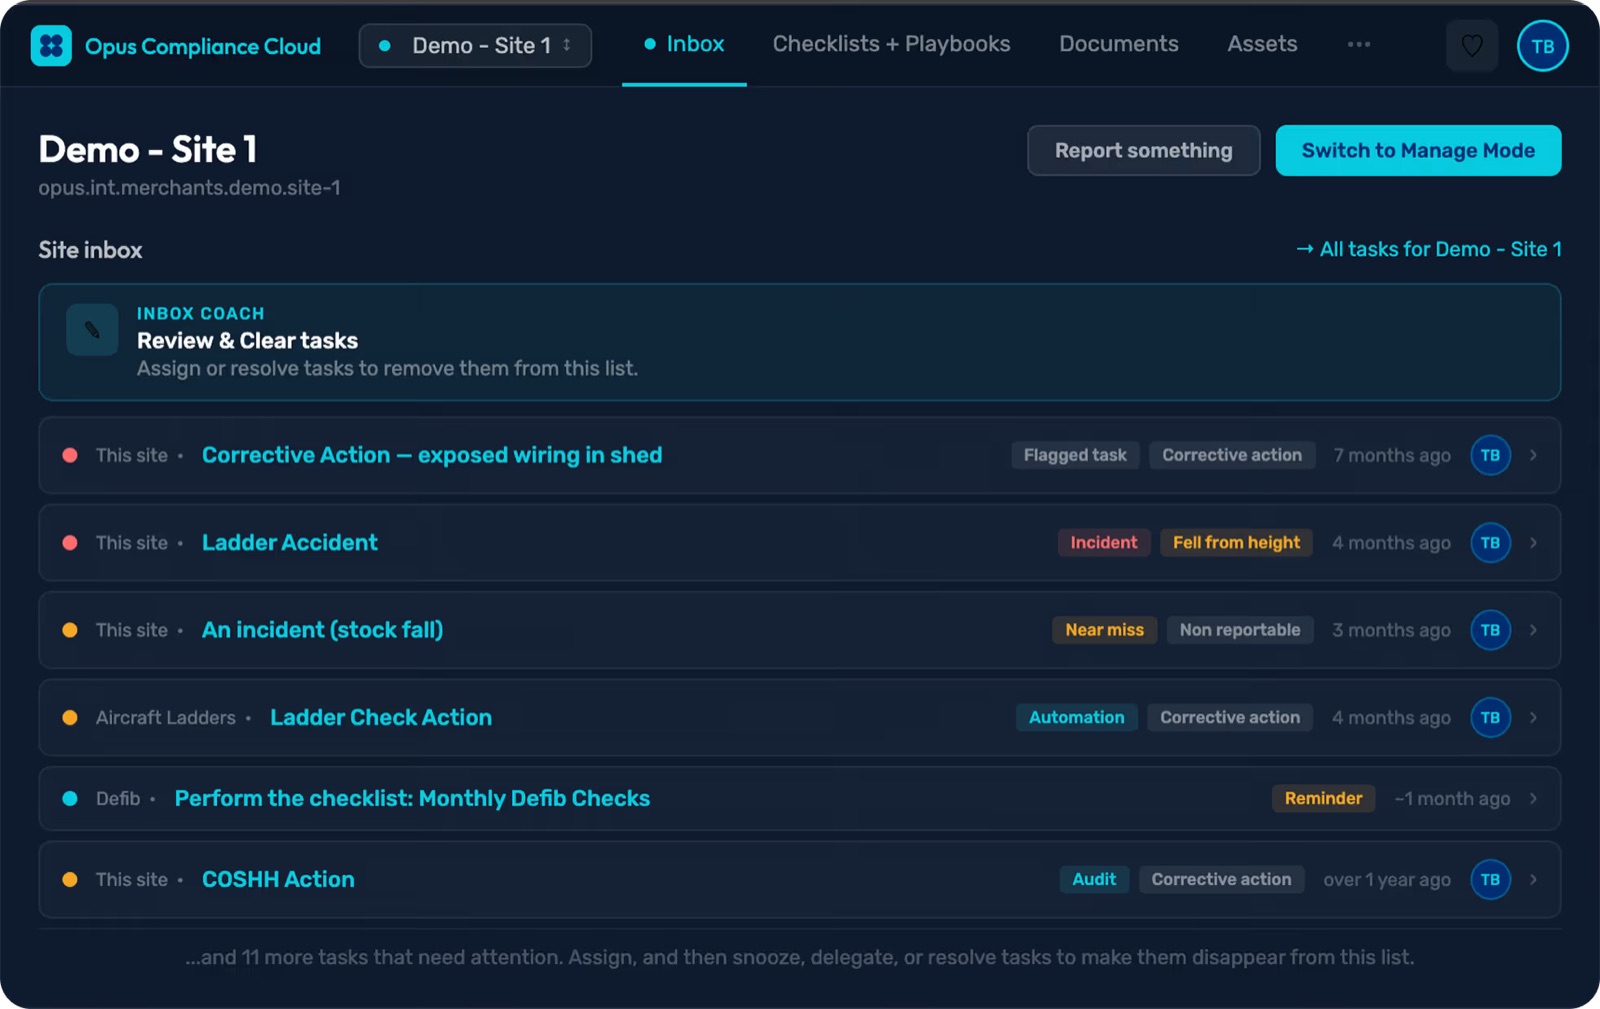Expand the Monthly Defib Checks chevron
The height and width of the screenshot is (1009, 1600).
coord(1533,798)
